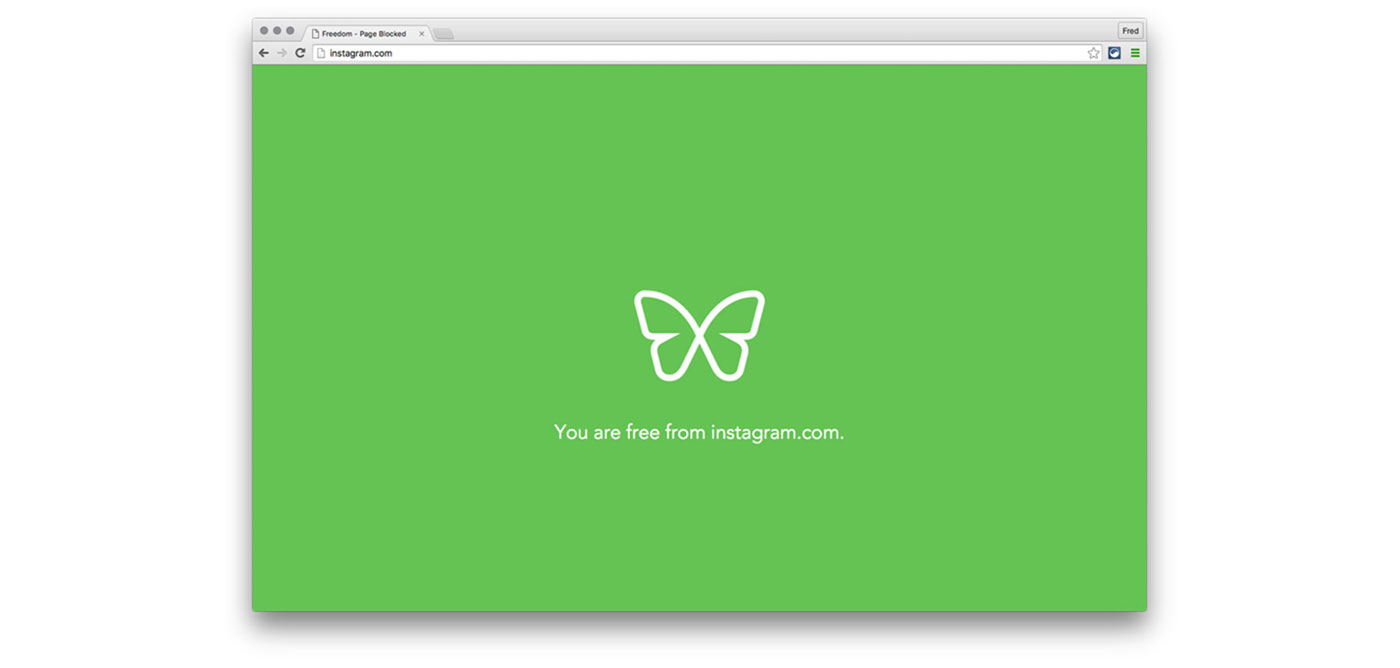
Task: Open the Freedom extension icon beside the address bar
Action: point(1114,53)
